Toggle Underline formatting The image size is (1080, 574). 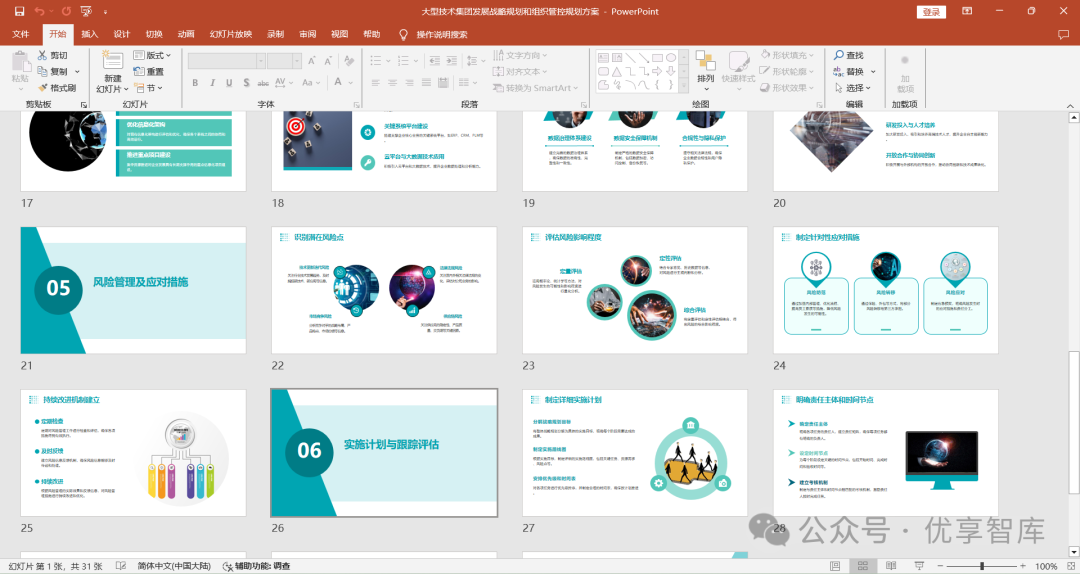click(x=229, y=83)
